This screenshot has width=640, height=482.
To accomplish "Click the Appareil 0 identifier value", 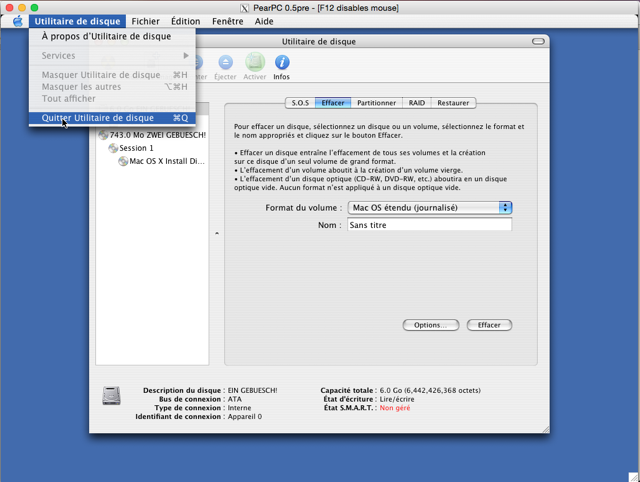I will pyautogui.click(x=244, y=417).
